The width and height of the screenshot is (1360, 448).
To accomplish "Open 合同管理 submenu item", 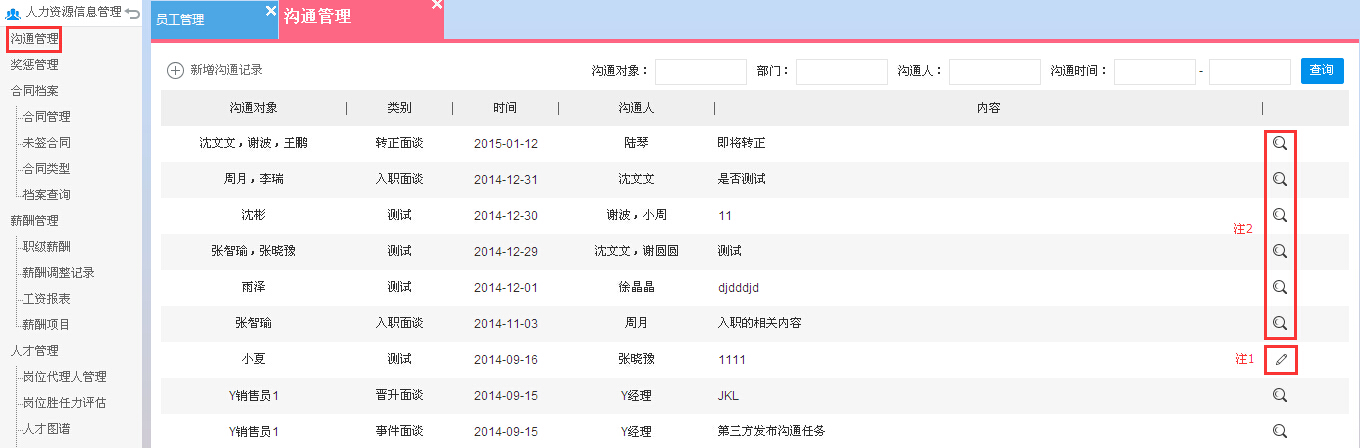I will [46, 117].
